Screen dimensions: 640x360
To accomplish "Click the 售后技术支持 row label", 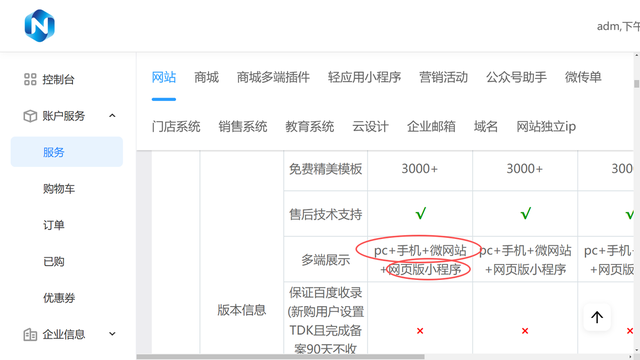I will [326, 214].
